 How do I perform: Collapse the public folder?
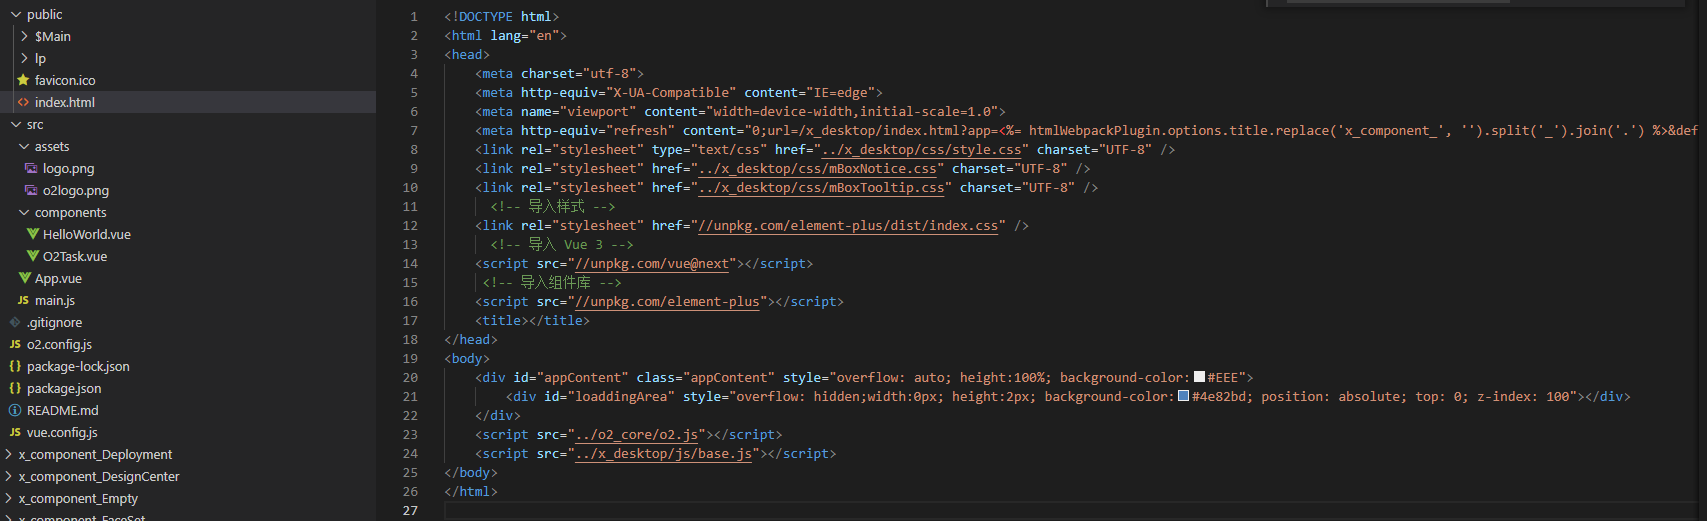tap(16, 14)
